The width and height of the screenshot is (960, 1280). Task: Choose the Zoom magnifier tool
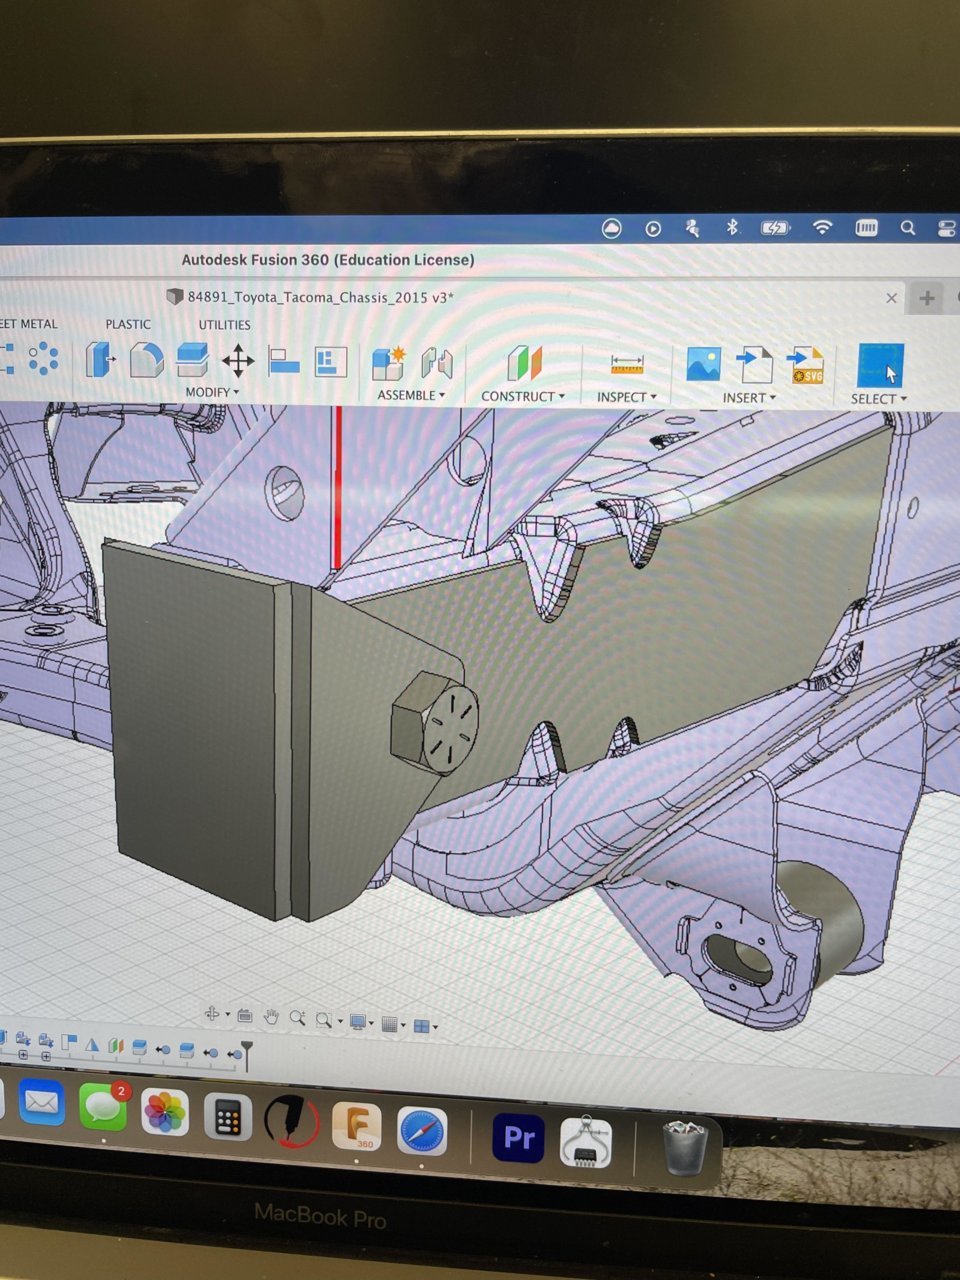click(x=297, y=1019)
